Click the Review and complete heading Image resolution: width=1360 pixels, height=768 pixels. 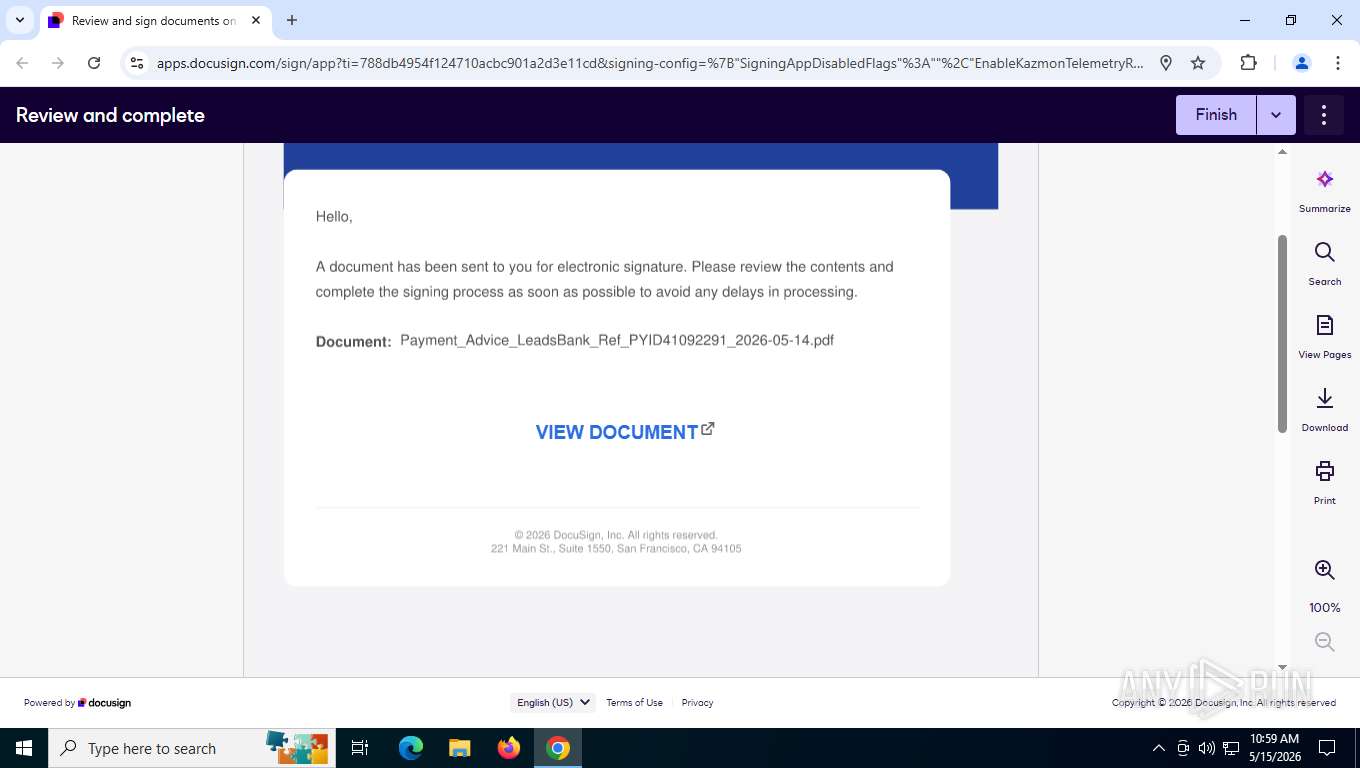(110, 115)
